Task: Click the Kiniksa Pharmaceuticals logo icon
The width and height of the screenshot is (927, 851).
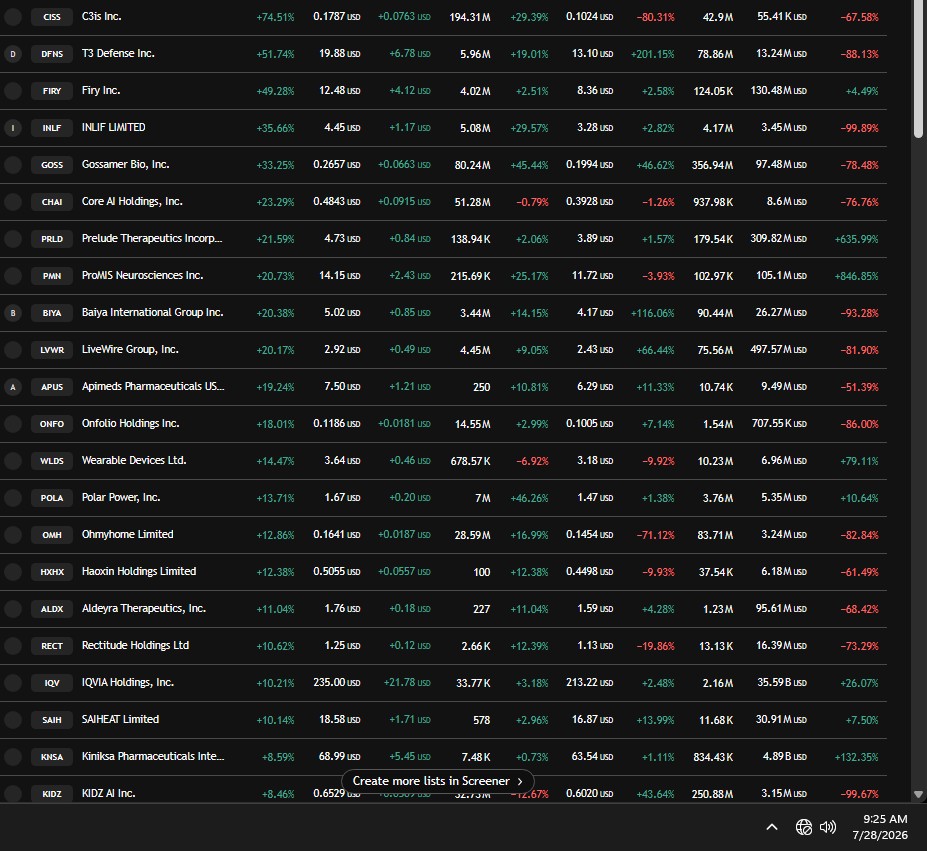Action: click(x=13, y=757)
